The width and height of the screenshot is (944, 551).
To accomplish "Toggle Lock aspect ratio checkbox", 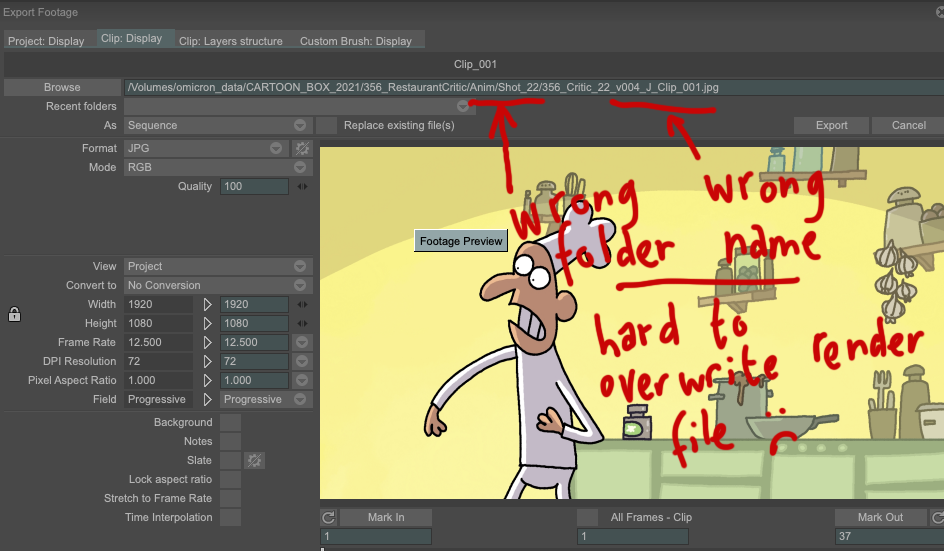I will (231, 480).
